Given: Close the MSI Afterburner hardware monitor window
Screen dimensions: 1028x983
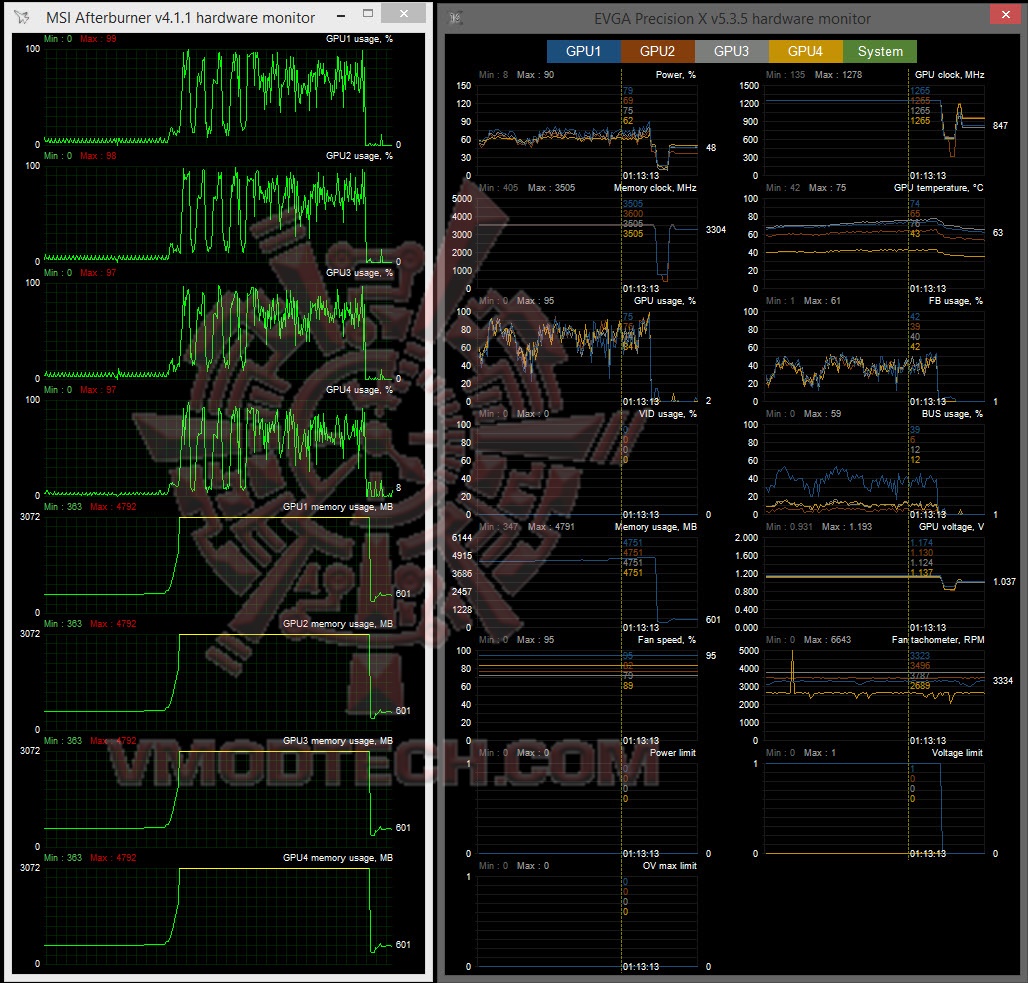Looking at the screenshot, I should 404,14.
